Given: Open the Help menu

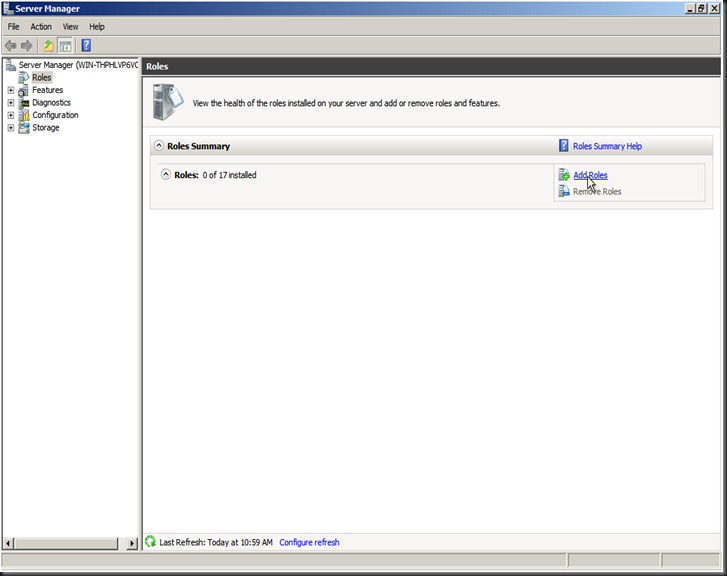Looking at the screenshot, I should (x=97, y=27).
